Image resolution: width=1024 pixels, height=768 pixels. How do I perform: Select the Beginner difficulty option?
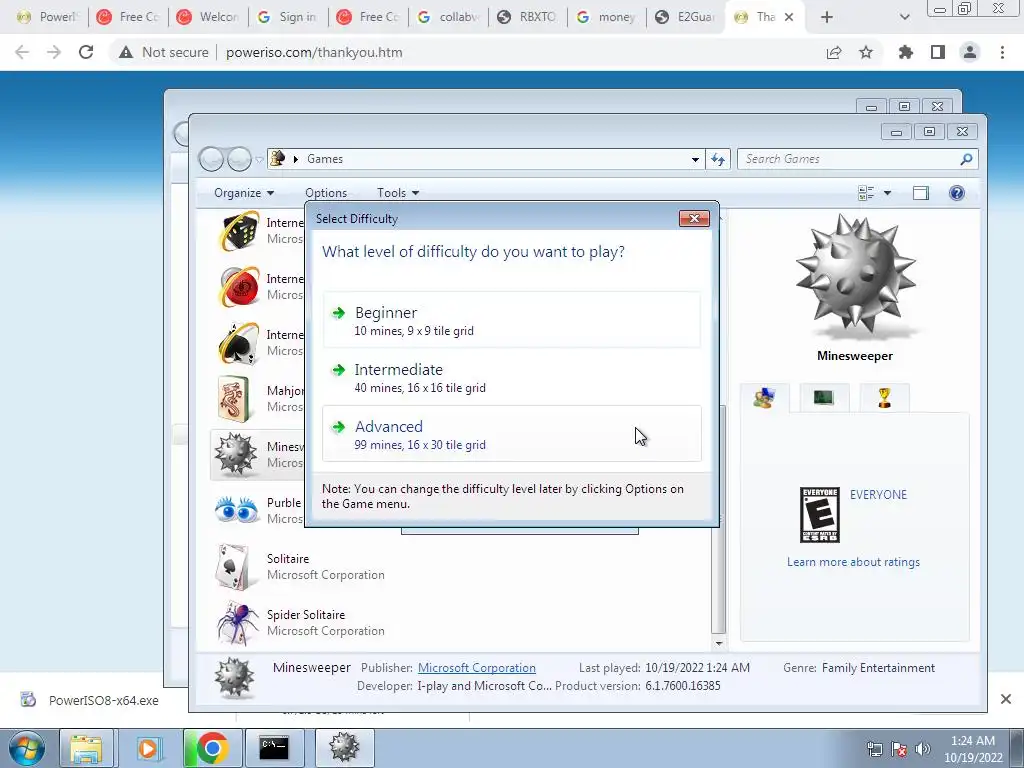click(511, 320)
